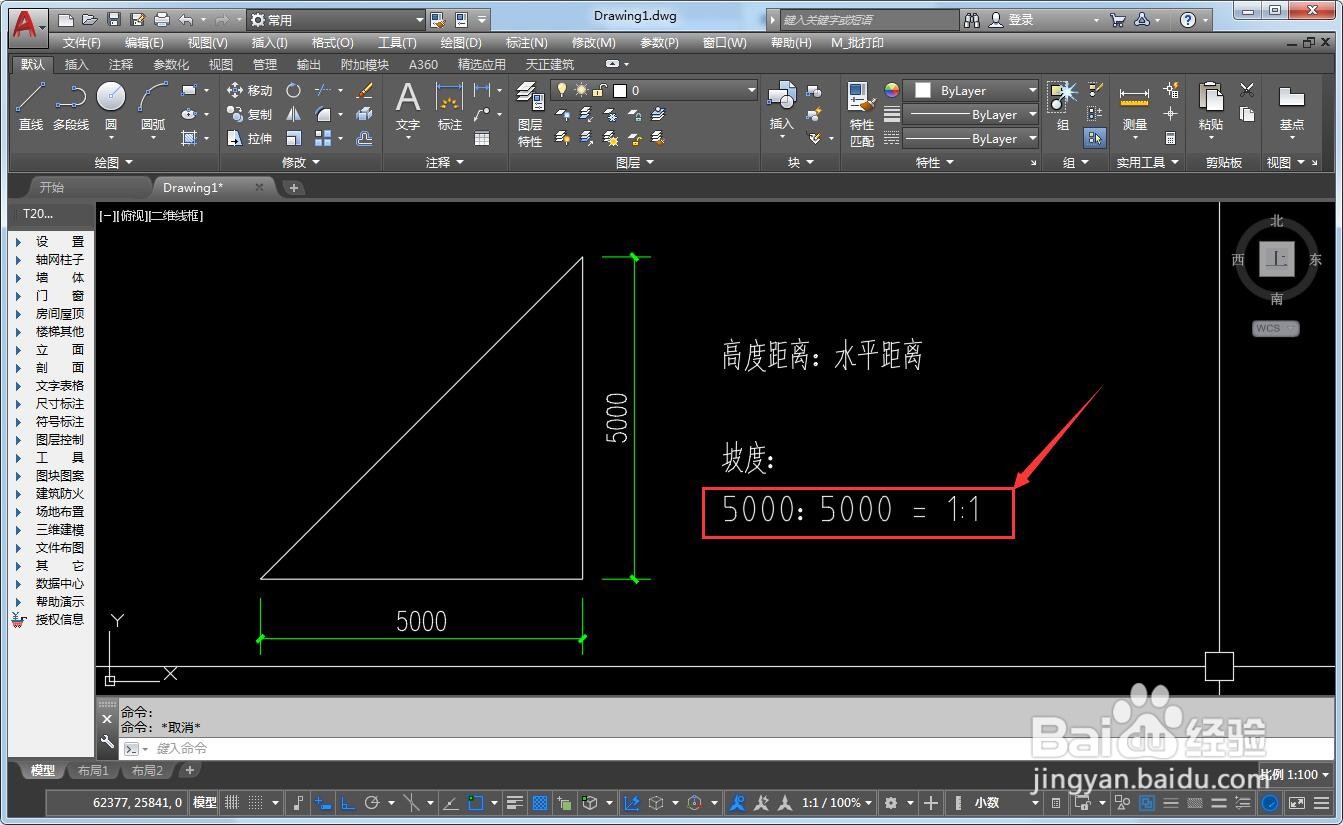Toggle transparency display in status bar
Image resolution: width=1343 pixels, height=825 pixels.
click(x=540, y=802)
